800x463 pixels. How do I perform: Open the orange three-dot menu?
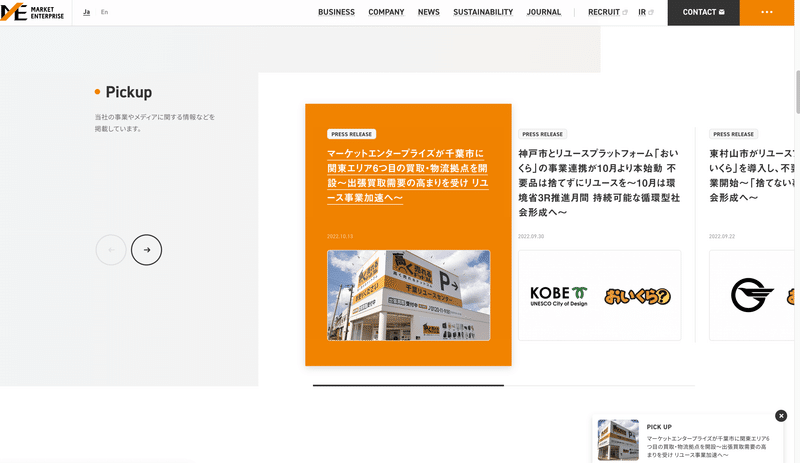(x=767, y=12)
